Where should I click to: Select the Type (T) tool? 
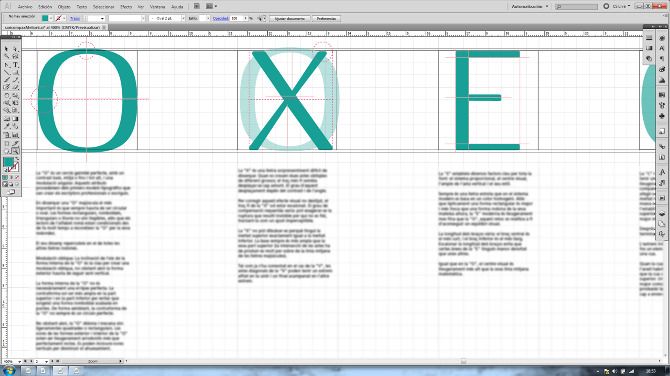15,65
